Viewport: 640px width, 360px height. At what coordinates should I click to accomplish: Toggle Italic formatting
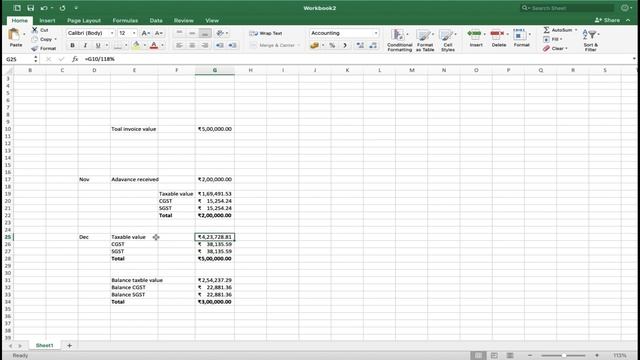(85, 45)
